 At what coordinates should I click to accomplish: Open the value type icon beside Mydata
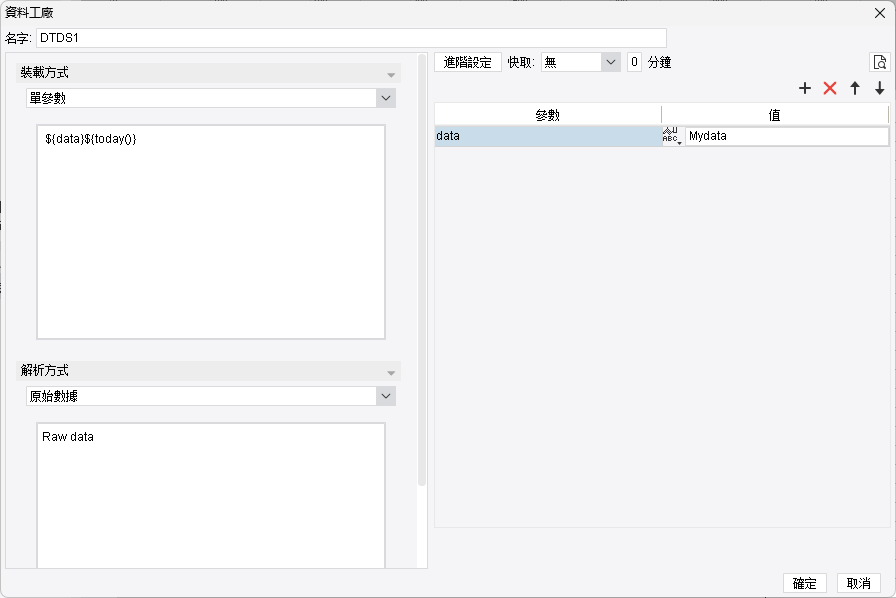click(x=673, y=136)
